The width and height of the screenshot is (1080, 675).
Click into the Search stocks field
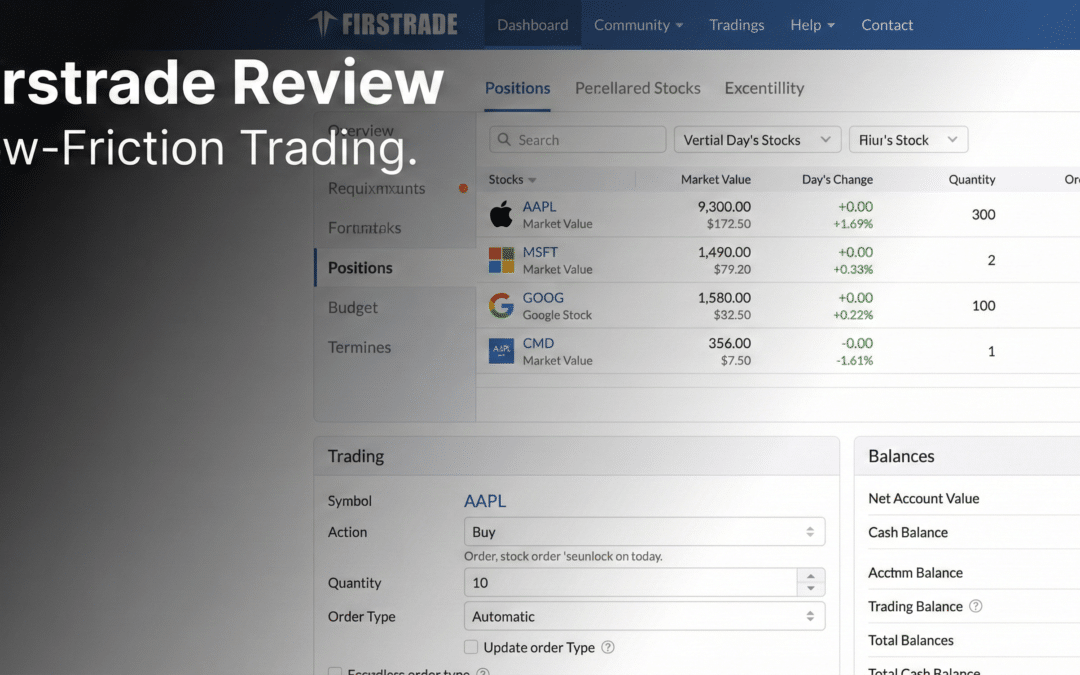pyautogui.click(x=577, y=140)
